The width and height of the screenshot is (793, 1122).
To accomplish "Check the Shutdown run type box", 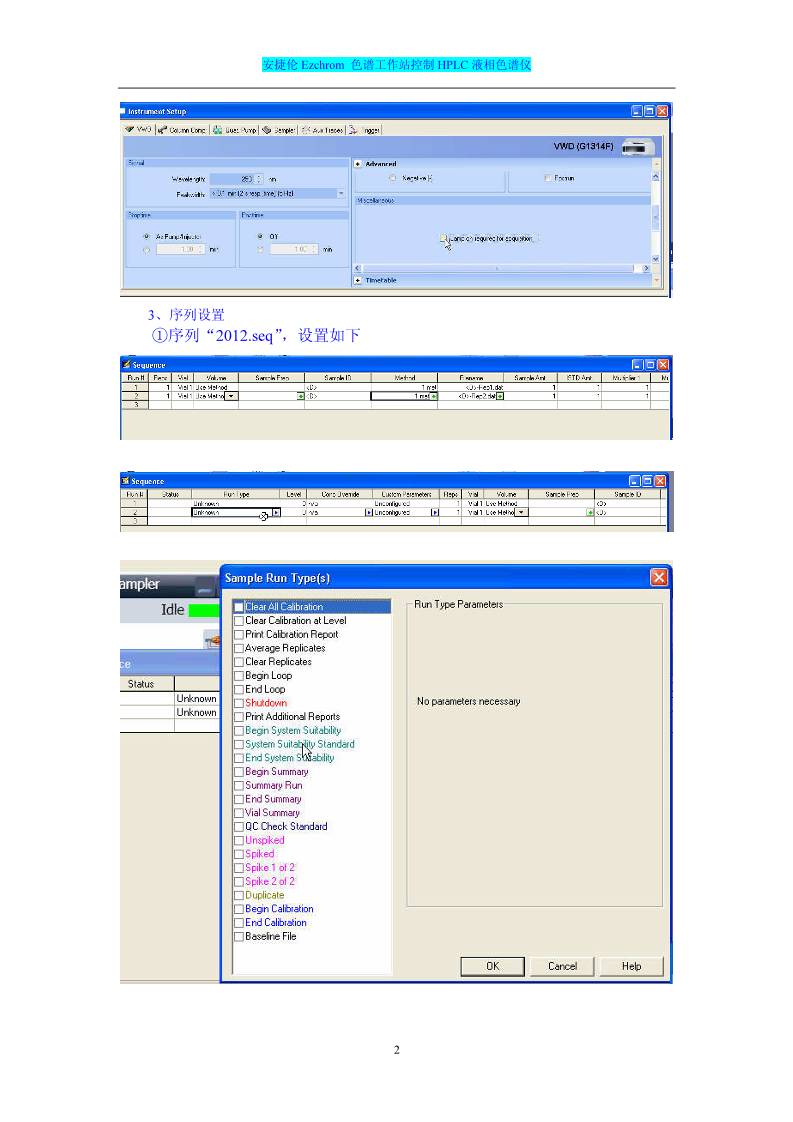I will (x=239, y=703).
